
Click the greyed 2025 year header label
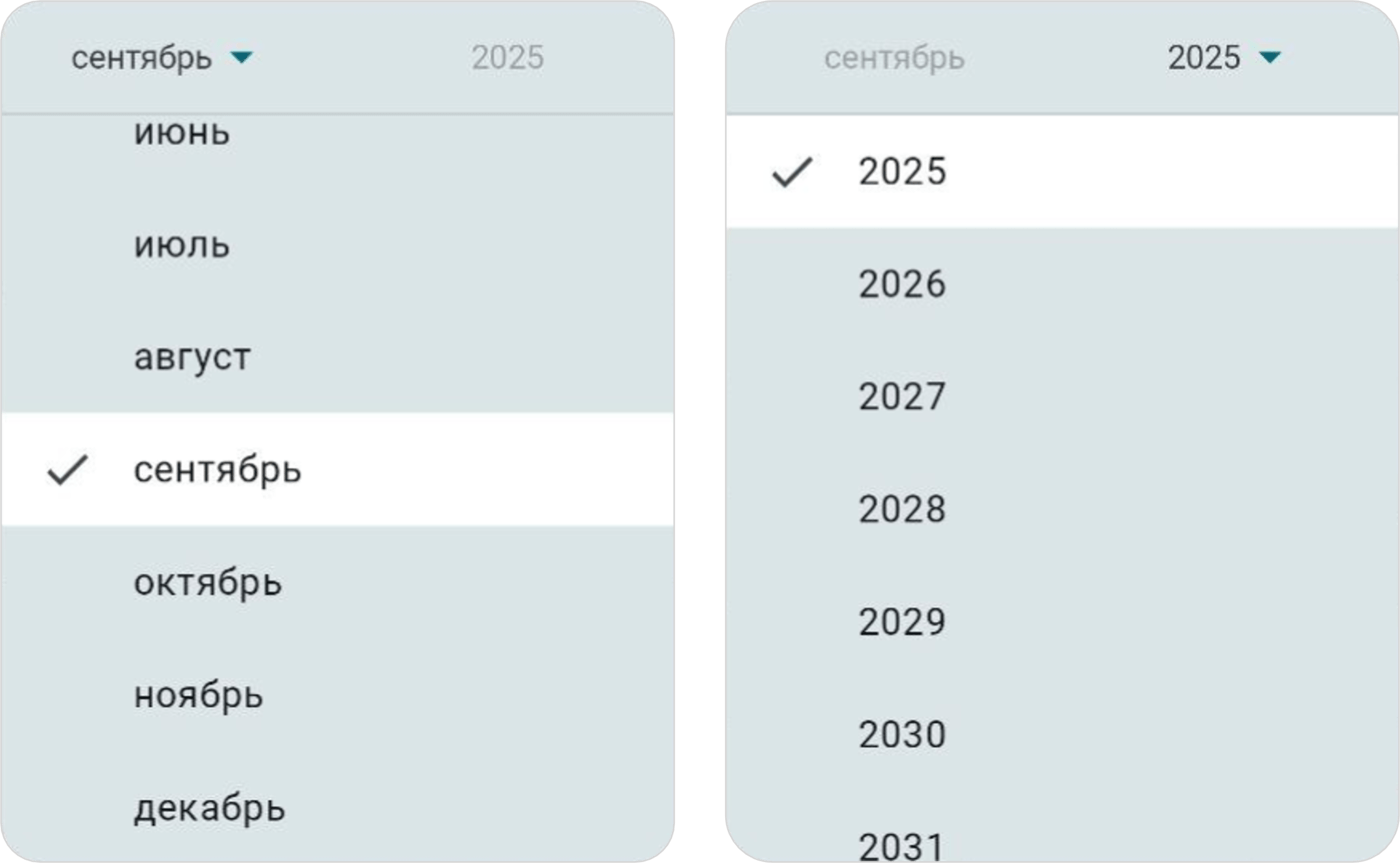(508, 58)
